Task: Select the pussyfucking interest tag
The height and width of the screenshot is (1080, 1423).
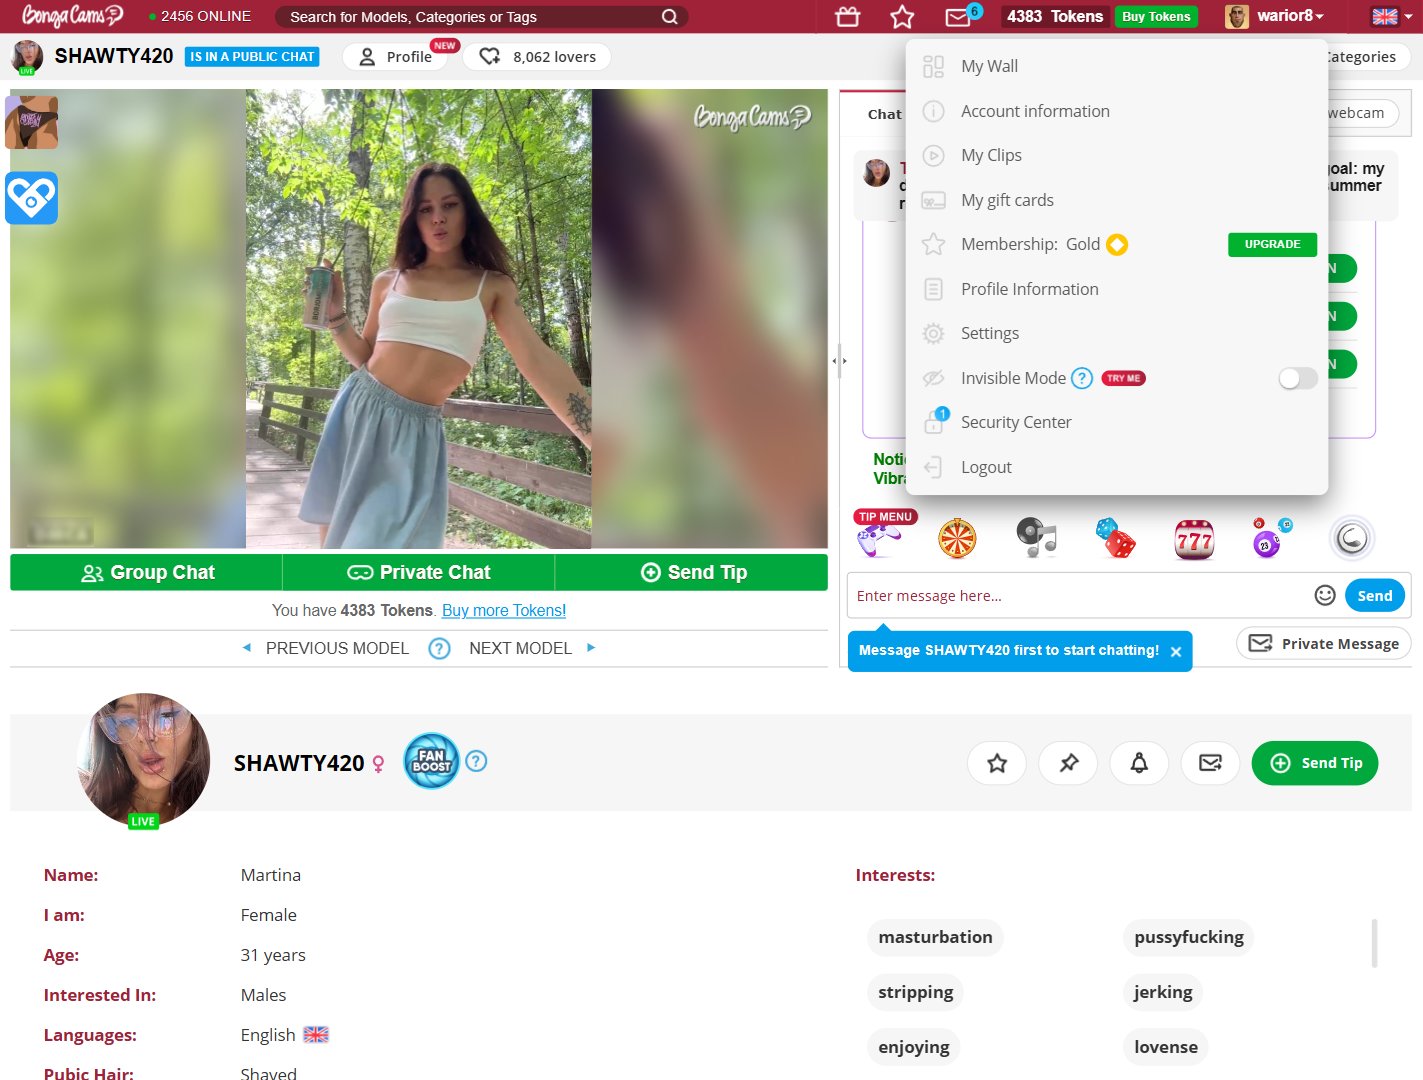Action: click(x=1189, y=937)
